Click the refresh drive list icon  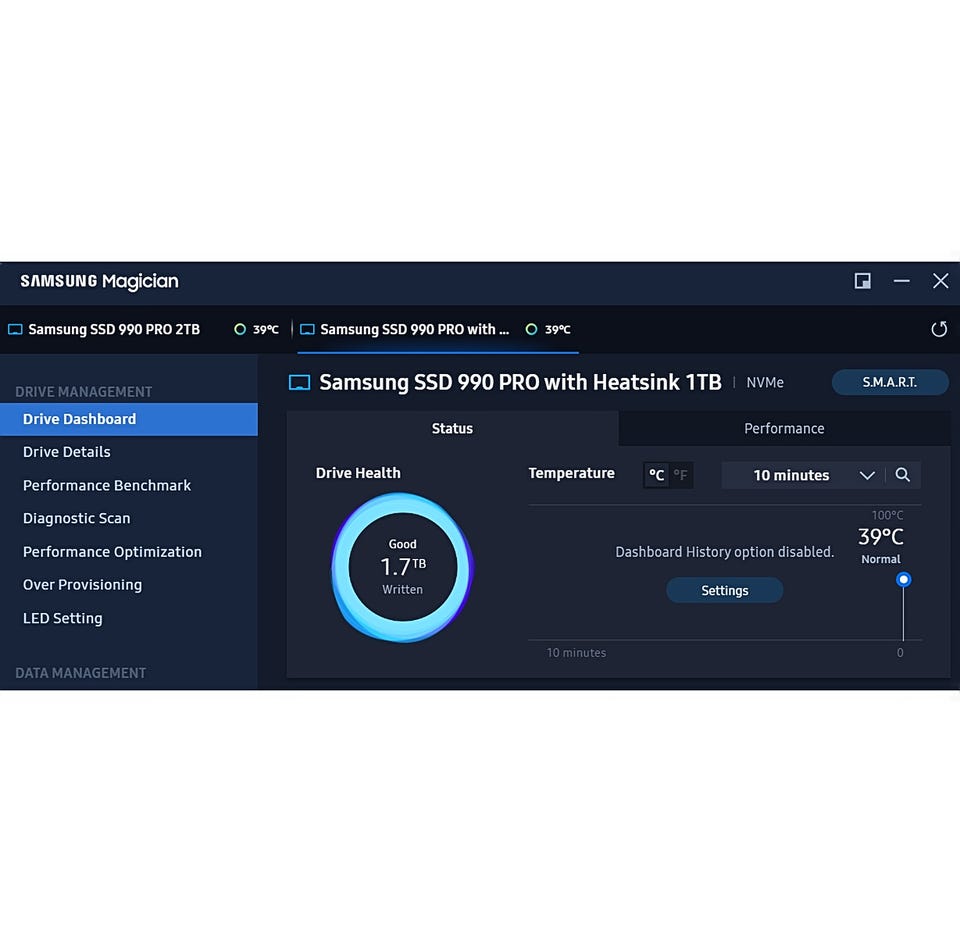[939, 329]
